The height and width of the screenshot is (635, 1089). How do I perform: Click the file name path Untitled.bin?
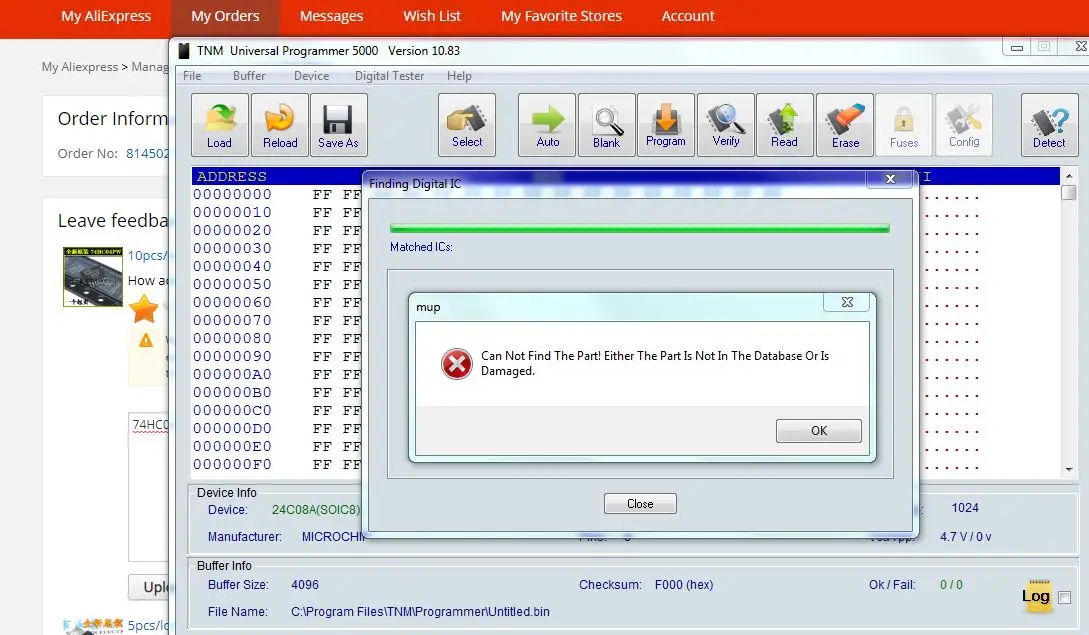420,611
